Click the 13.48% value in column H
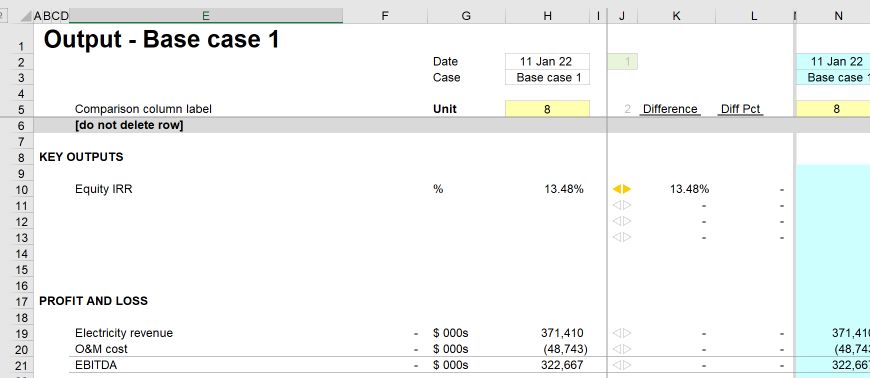 point(564,189)
